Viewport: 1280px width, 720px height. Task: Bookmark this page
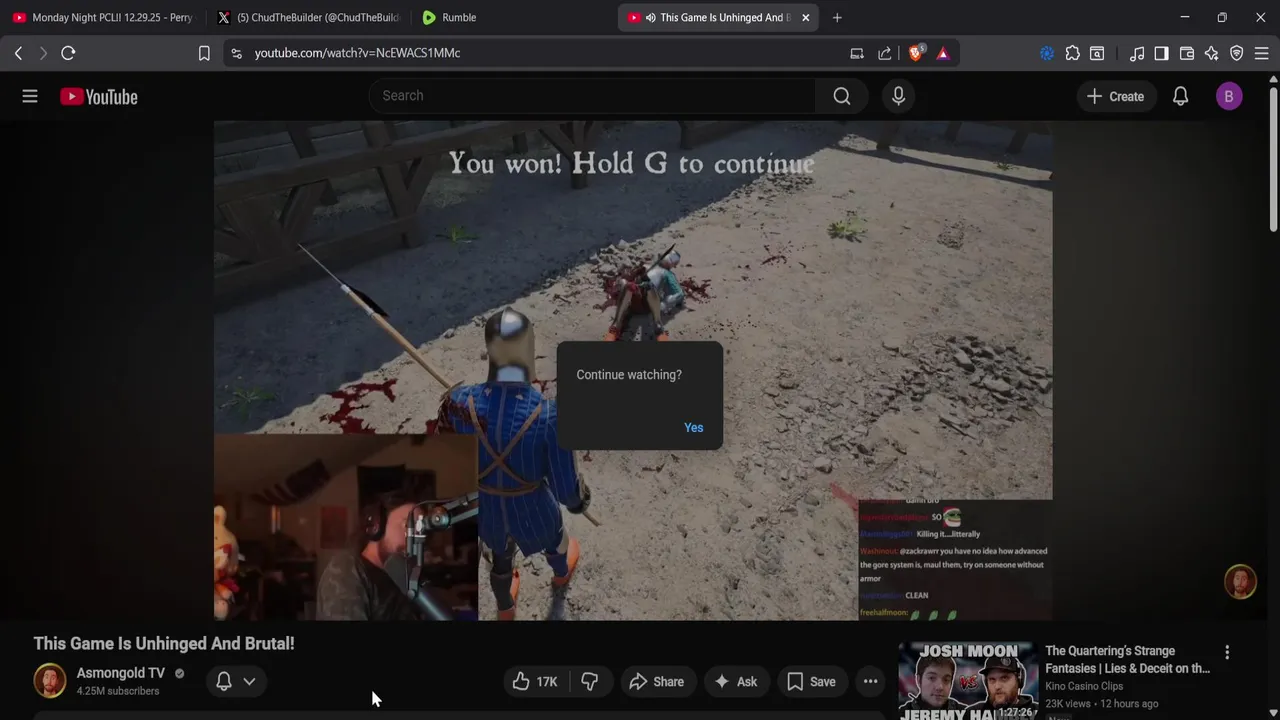pos(204,53)
